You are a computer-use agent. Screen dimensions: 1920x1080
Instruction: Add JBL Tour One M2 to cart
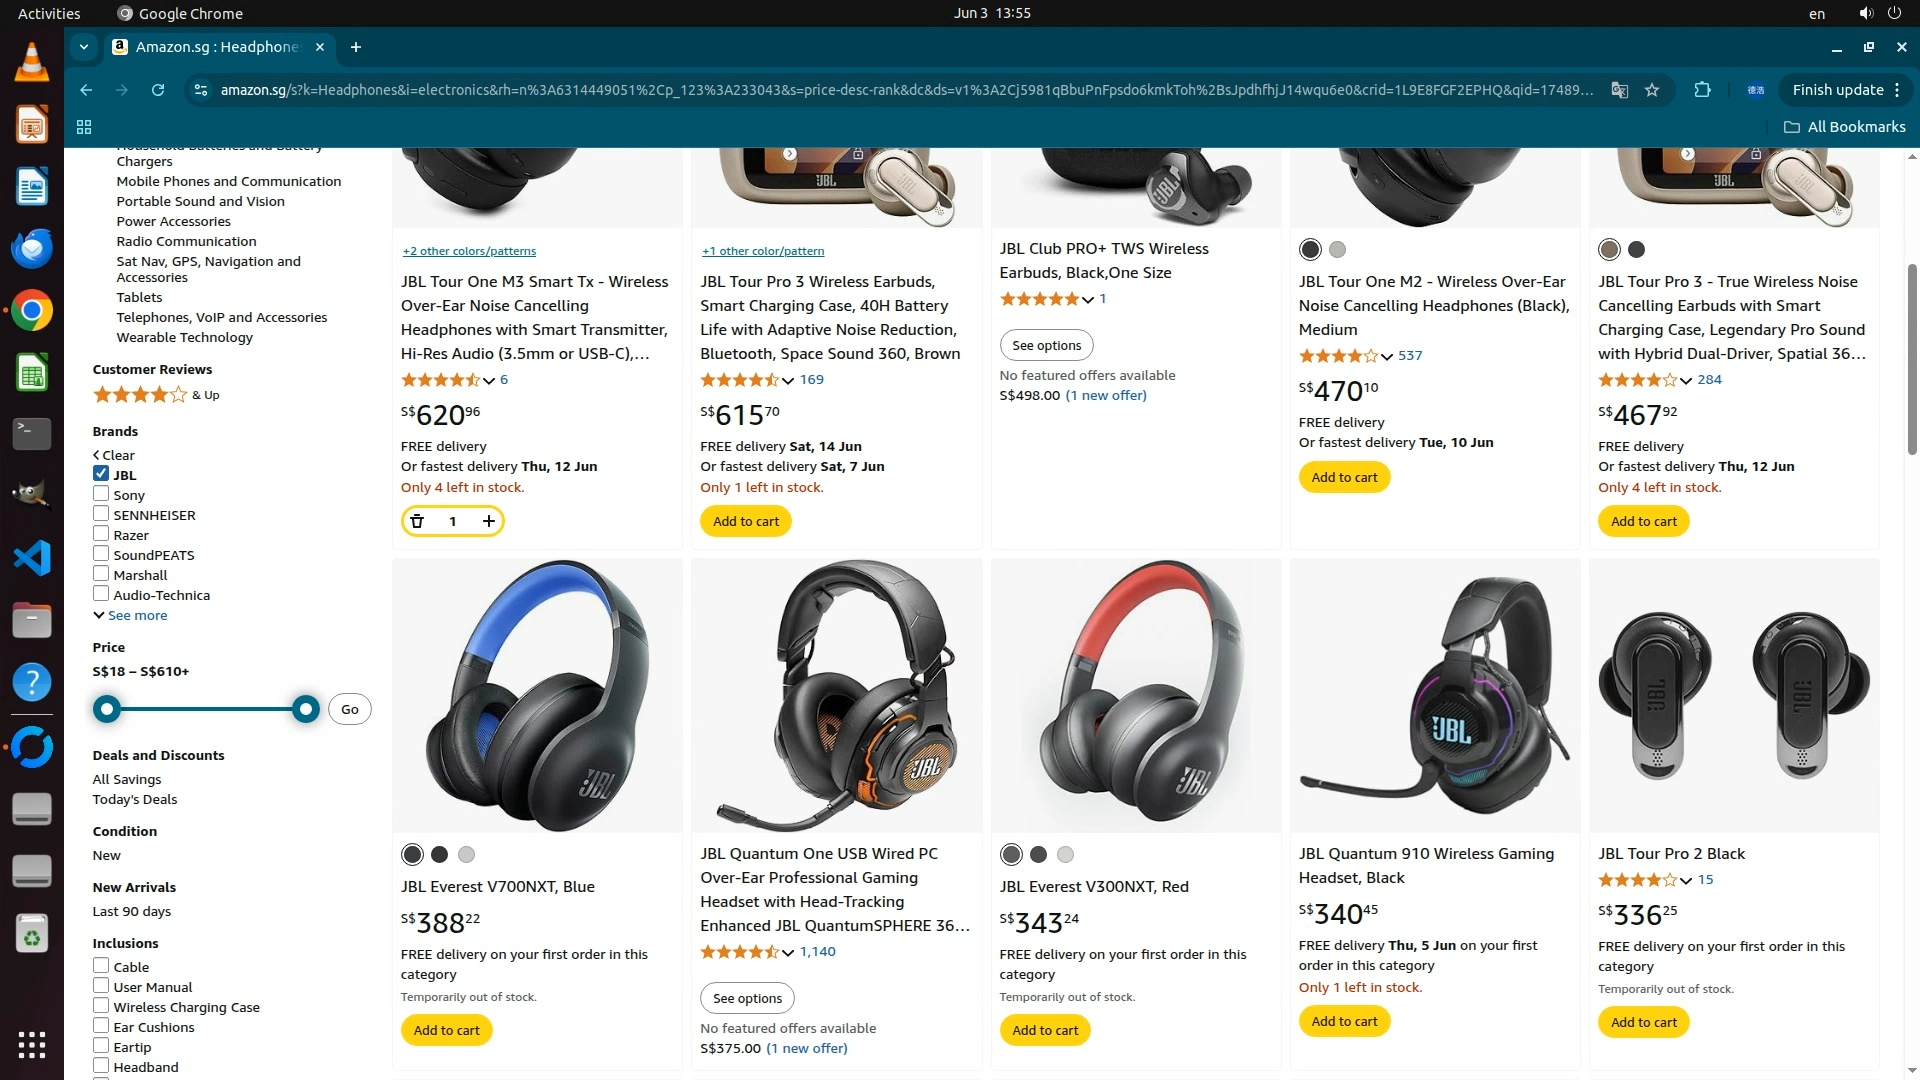coord(1344,477)
